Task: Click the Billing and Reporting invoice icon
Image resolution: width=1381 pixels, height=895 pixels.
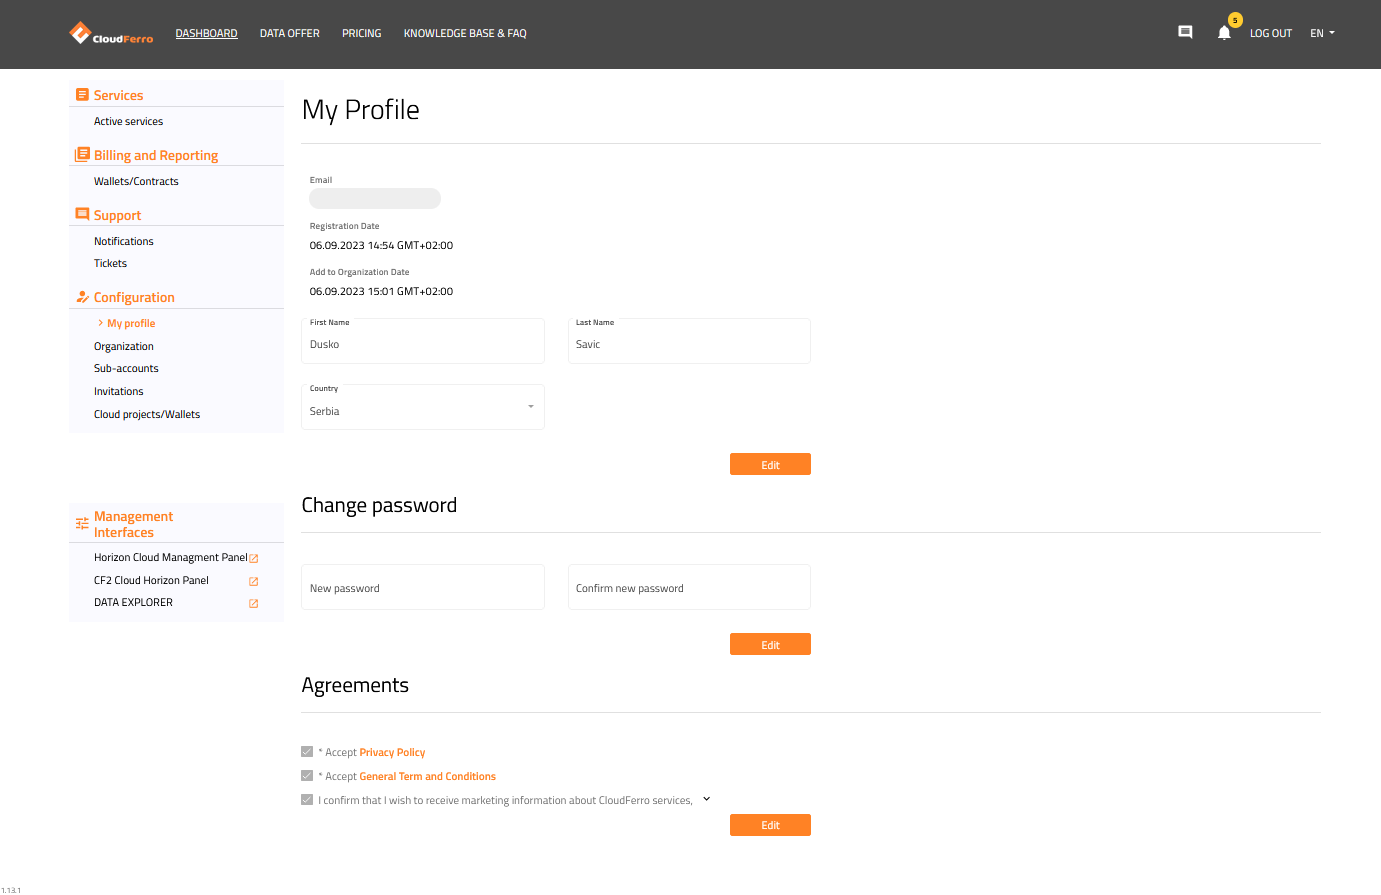Action: point(82,154)
